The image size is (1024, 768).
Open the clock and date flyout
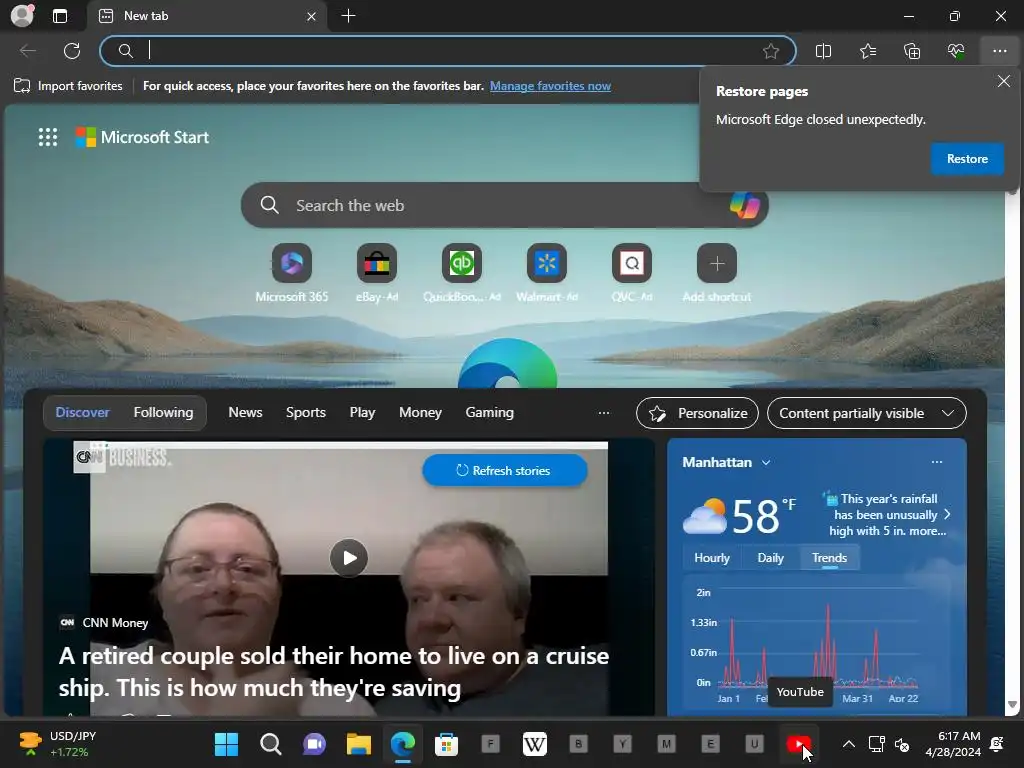pos(953,744)
